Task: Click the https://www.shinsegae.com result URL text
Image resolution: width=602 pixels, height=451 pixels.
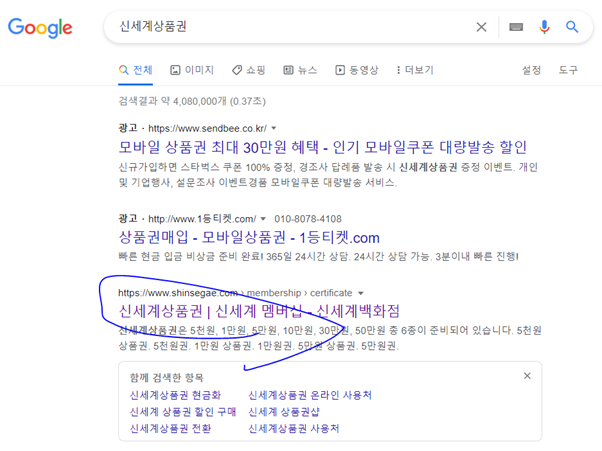Action: [x=178, y=293]
